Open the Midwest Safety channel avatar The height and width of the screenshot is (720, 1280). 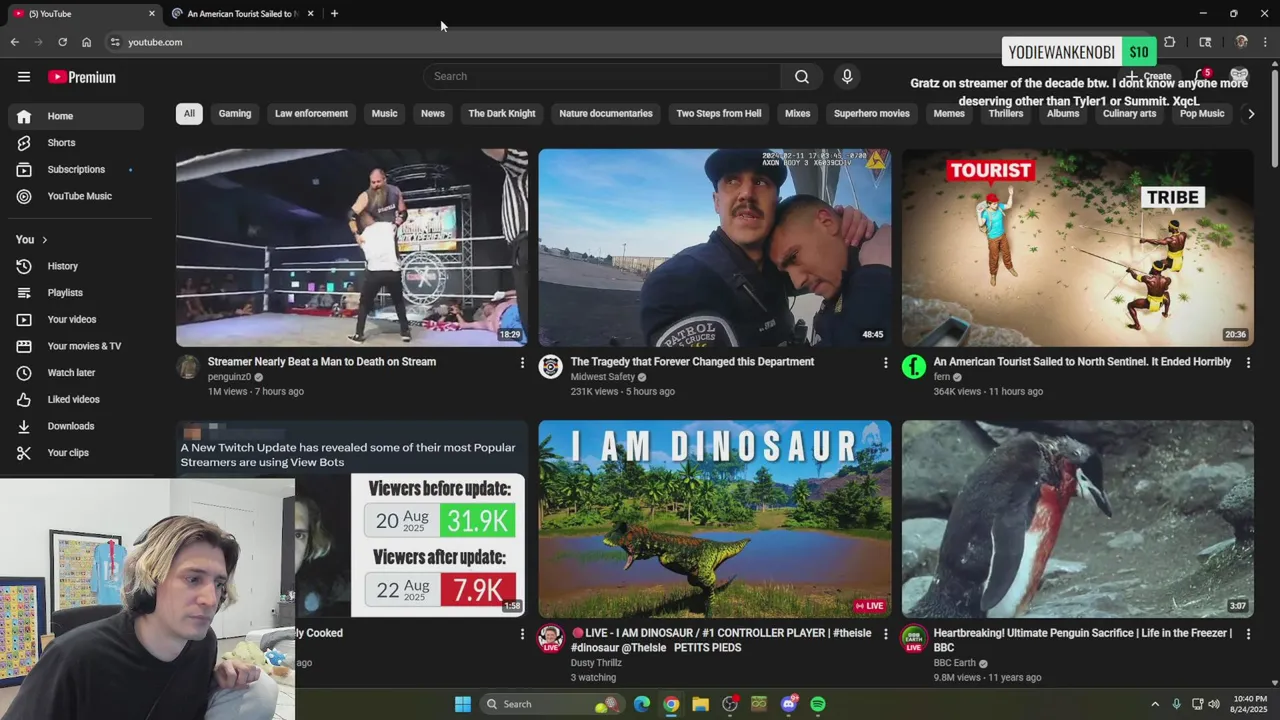point(550,367)
